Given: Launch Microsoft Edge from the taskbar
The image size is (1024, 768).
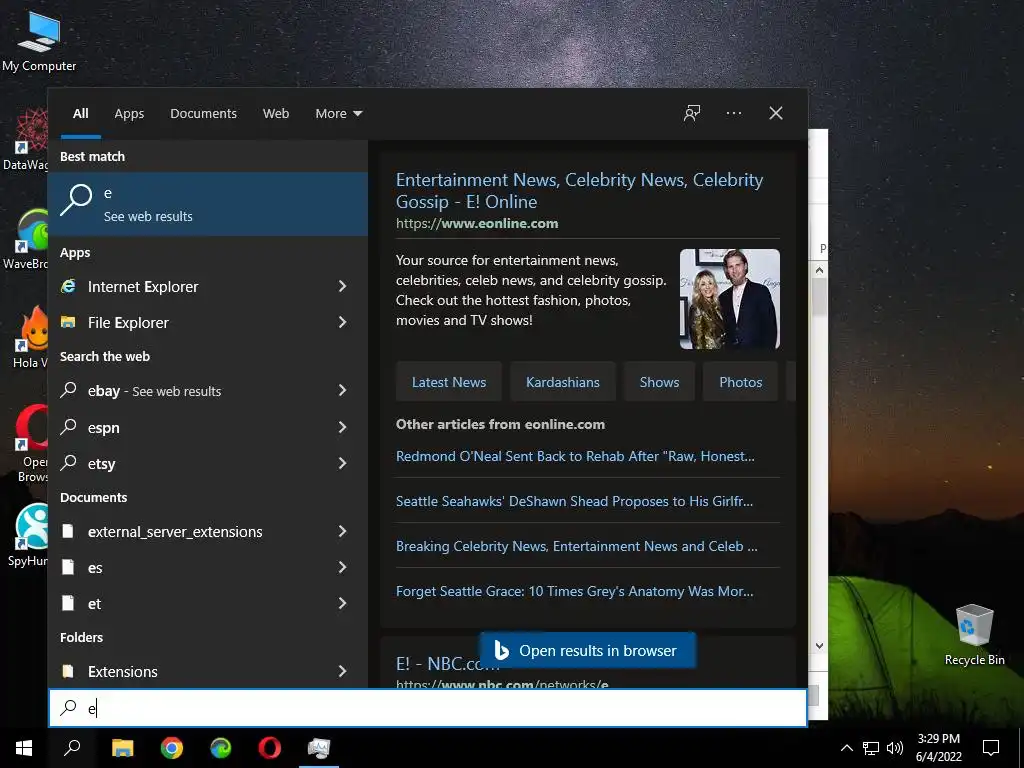Looking at the screenshot, I should click(221, 748).
